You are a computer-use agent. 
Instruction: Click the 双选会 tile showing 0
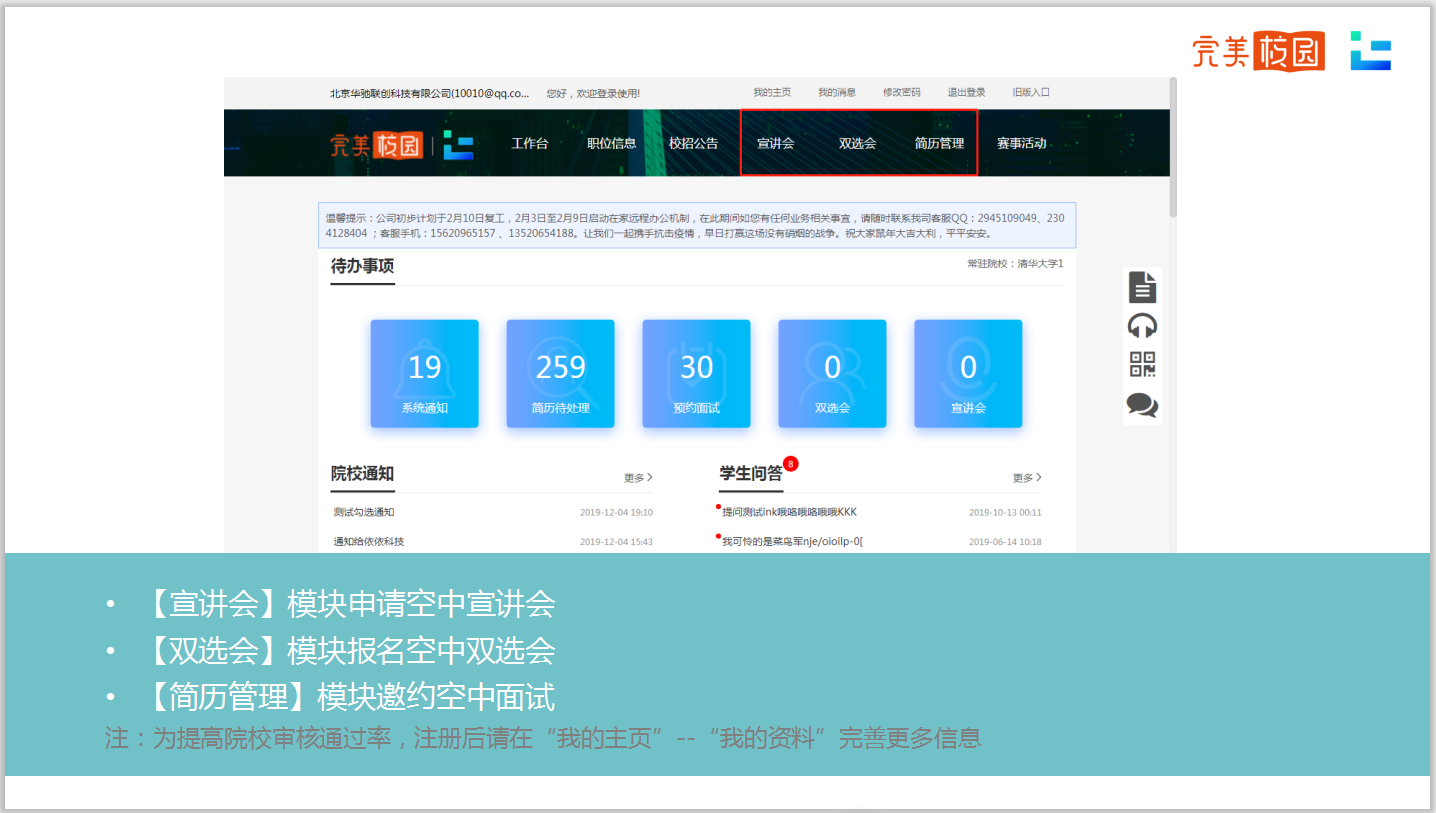coord(832,374)
